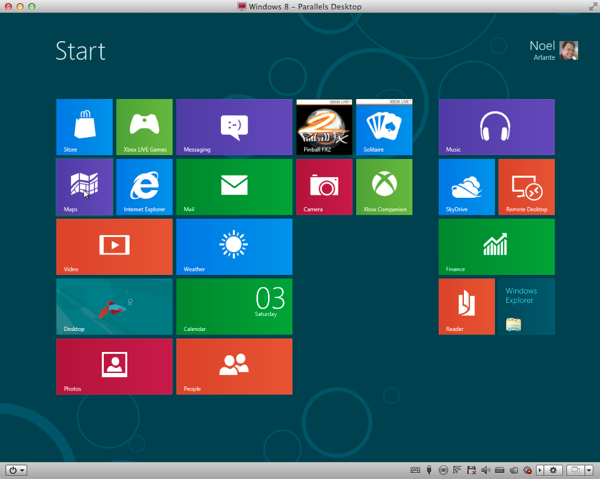Expand the status bar arrow beside gear

point(540,470)
